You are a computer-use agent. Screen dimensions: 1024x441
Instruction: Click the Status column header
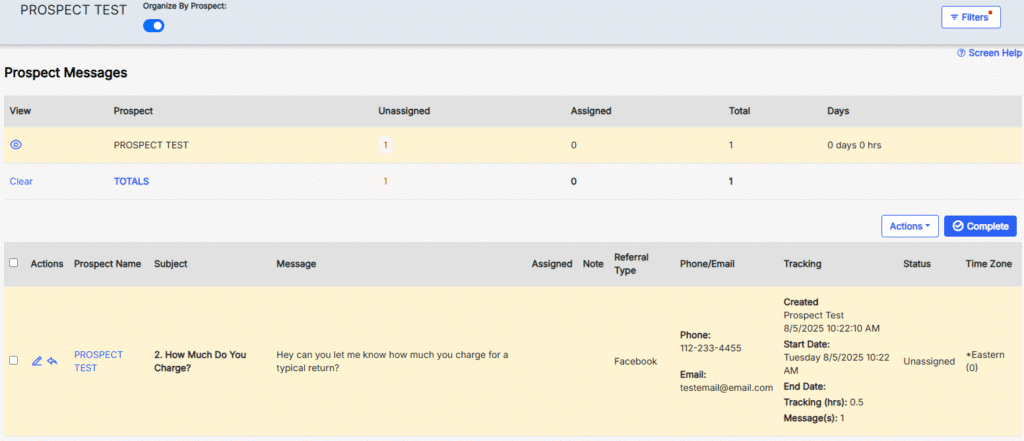coord(916,264)
